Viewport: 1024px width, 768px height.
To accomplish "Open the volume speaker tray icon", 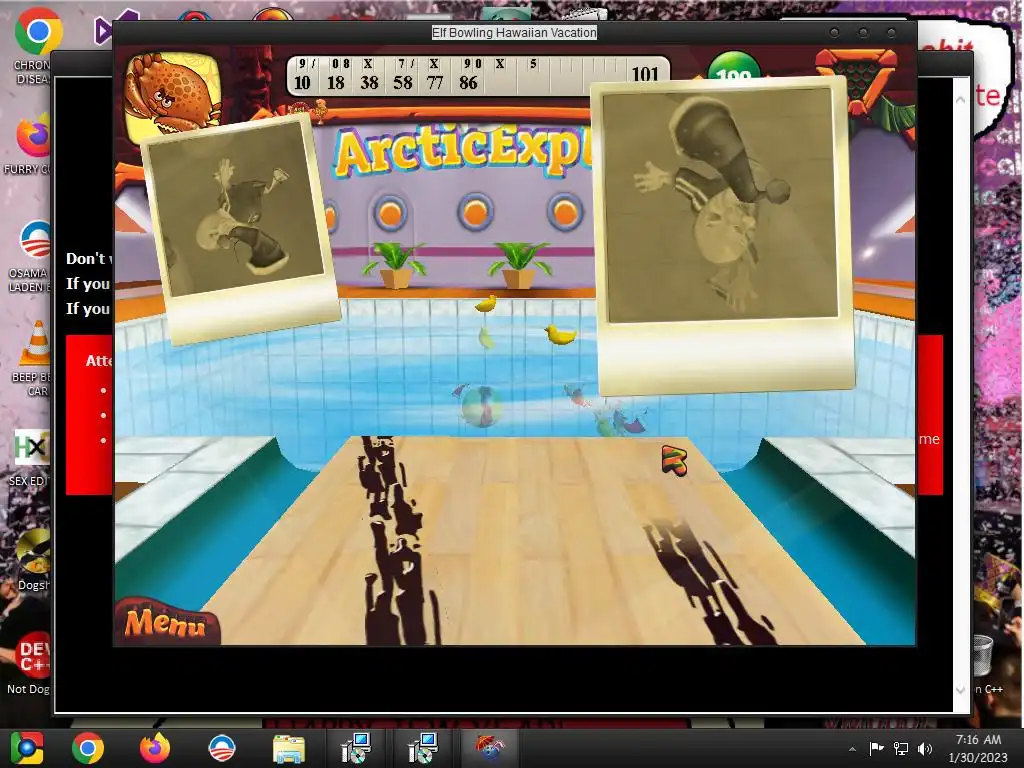I will coord(925,748).
